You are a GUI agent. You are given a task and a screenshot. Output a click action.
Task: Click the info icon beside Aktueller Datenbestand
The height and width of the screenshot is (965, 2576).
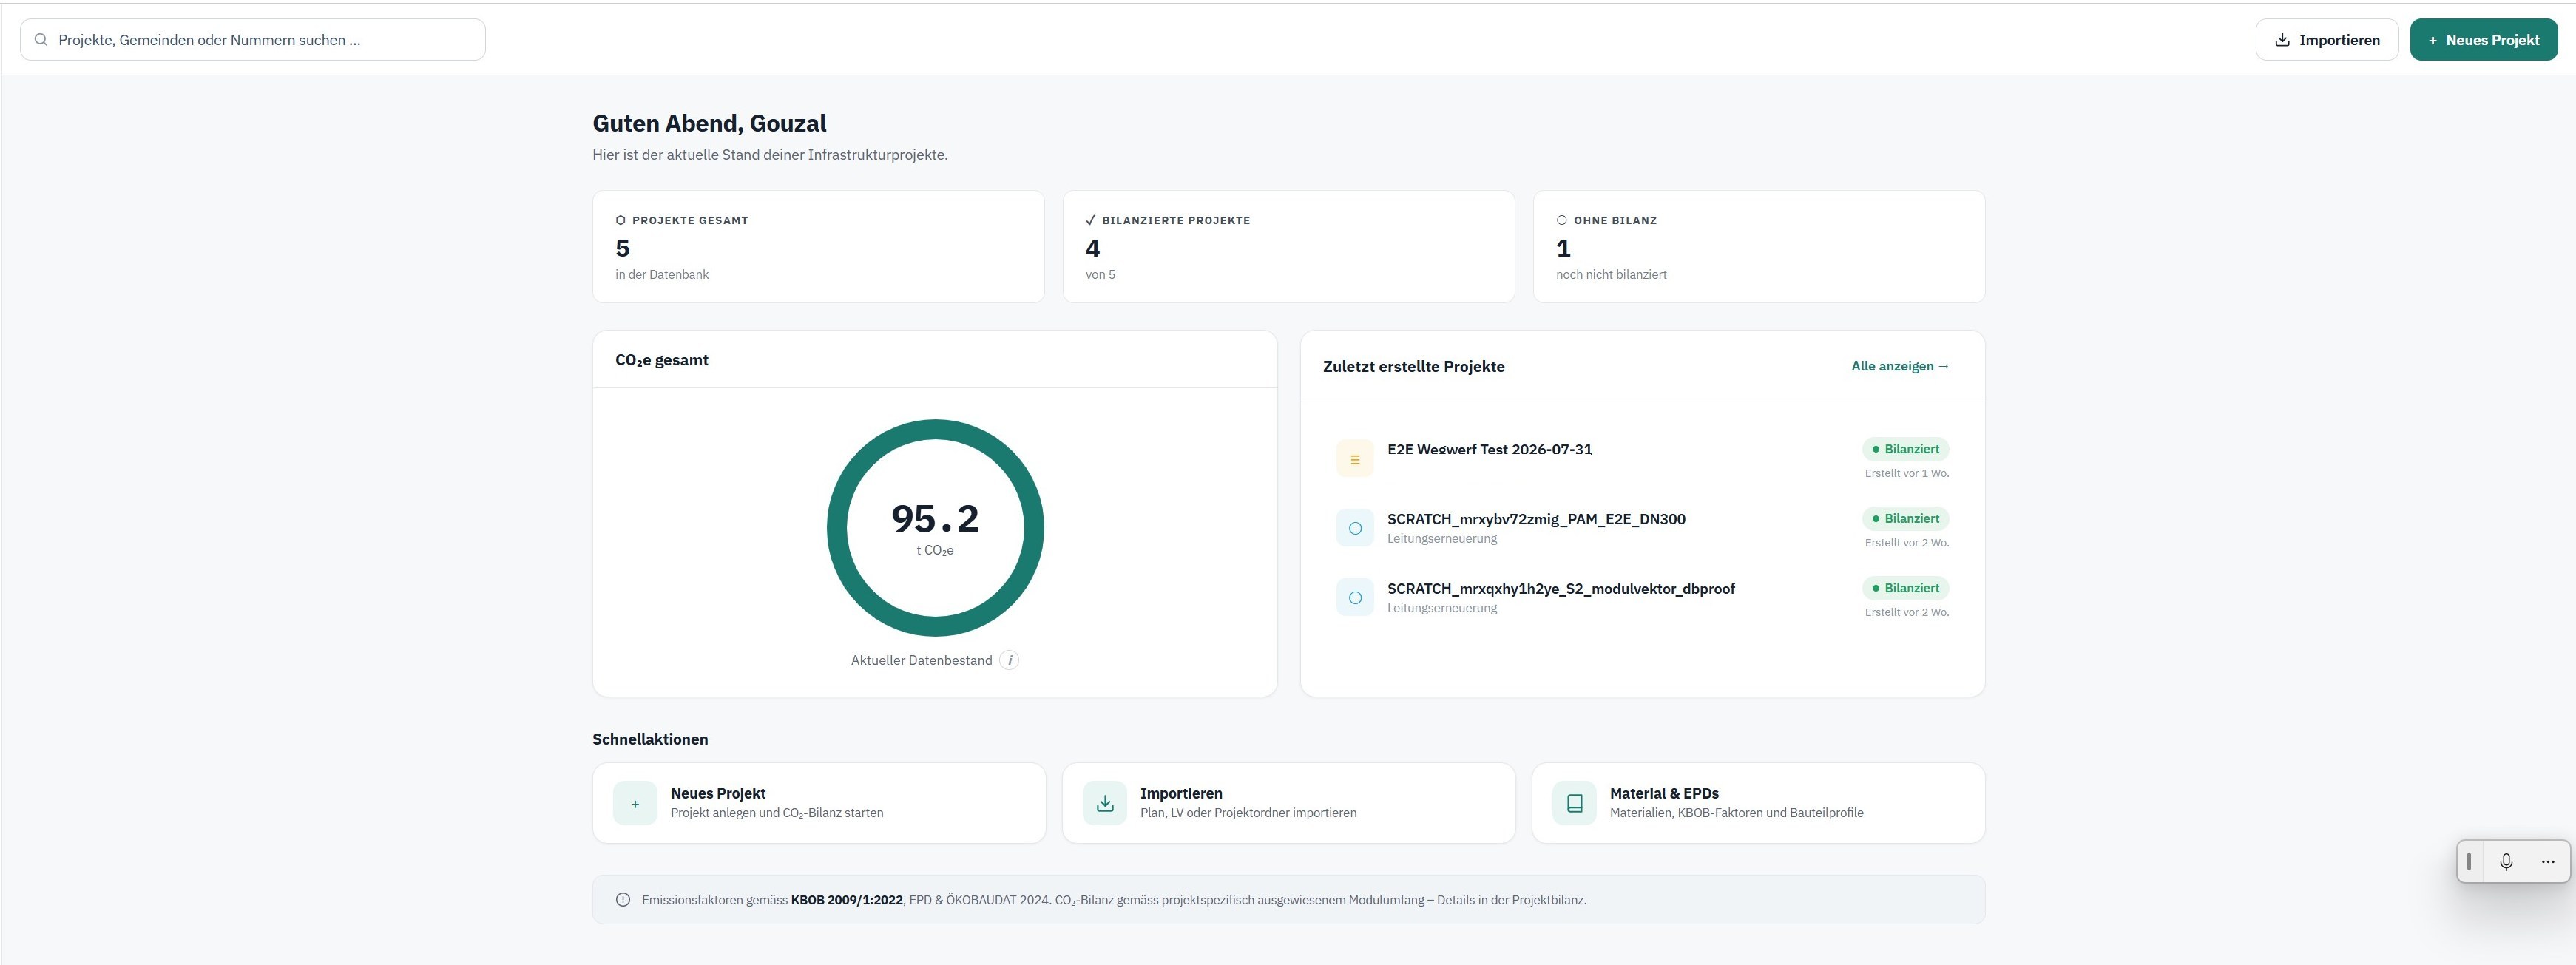tap(1009, 660)
